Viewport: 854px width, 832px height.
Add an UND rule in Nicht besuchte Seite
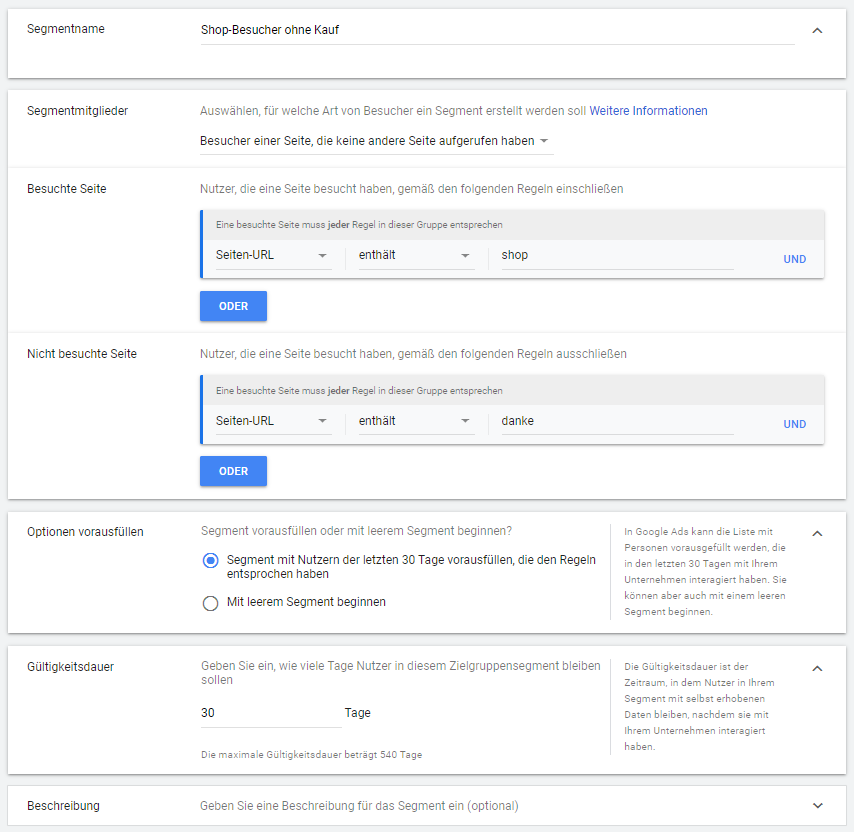pos(794,423)
